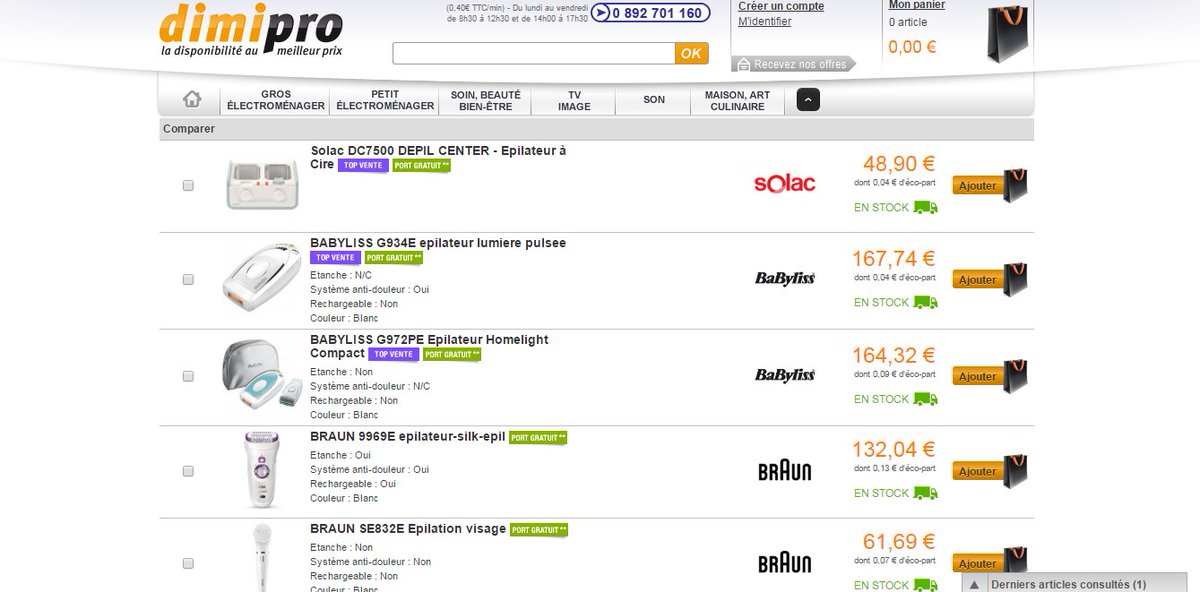Click TOP VENTE badge on BABYLISS G972PE
The height and width of the screenshot is (592, 1200).
tap(393, 354)
